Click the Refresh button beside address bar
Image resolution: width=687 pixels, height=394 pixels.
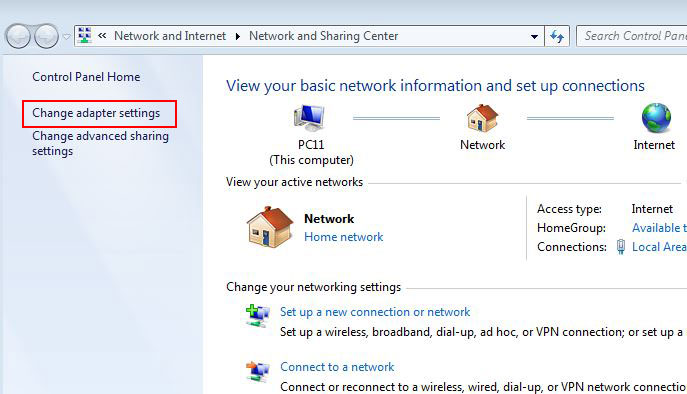click(x=557, y=36)
